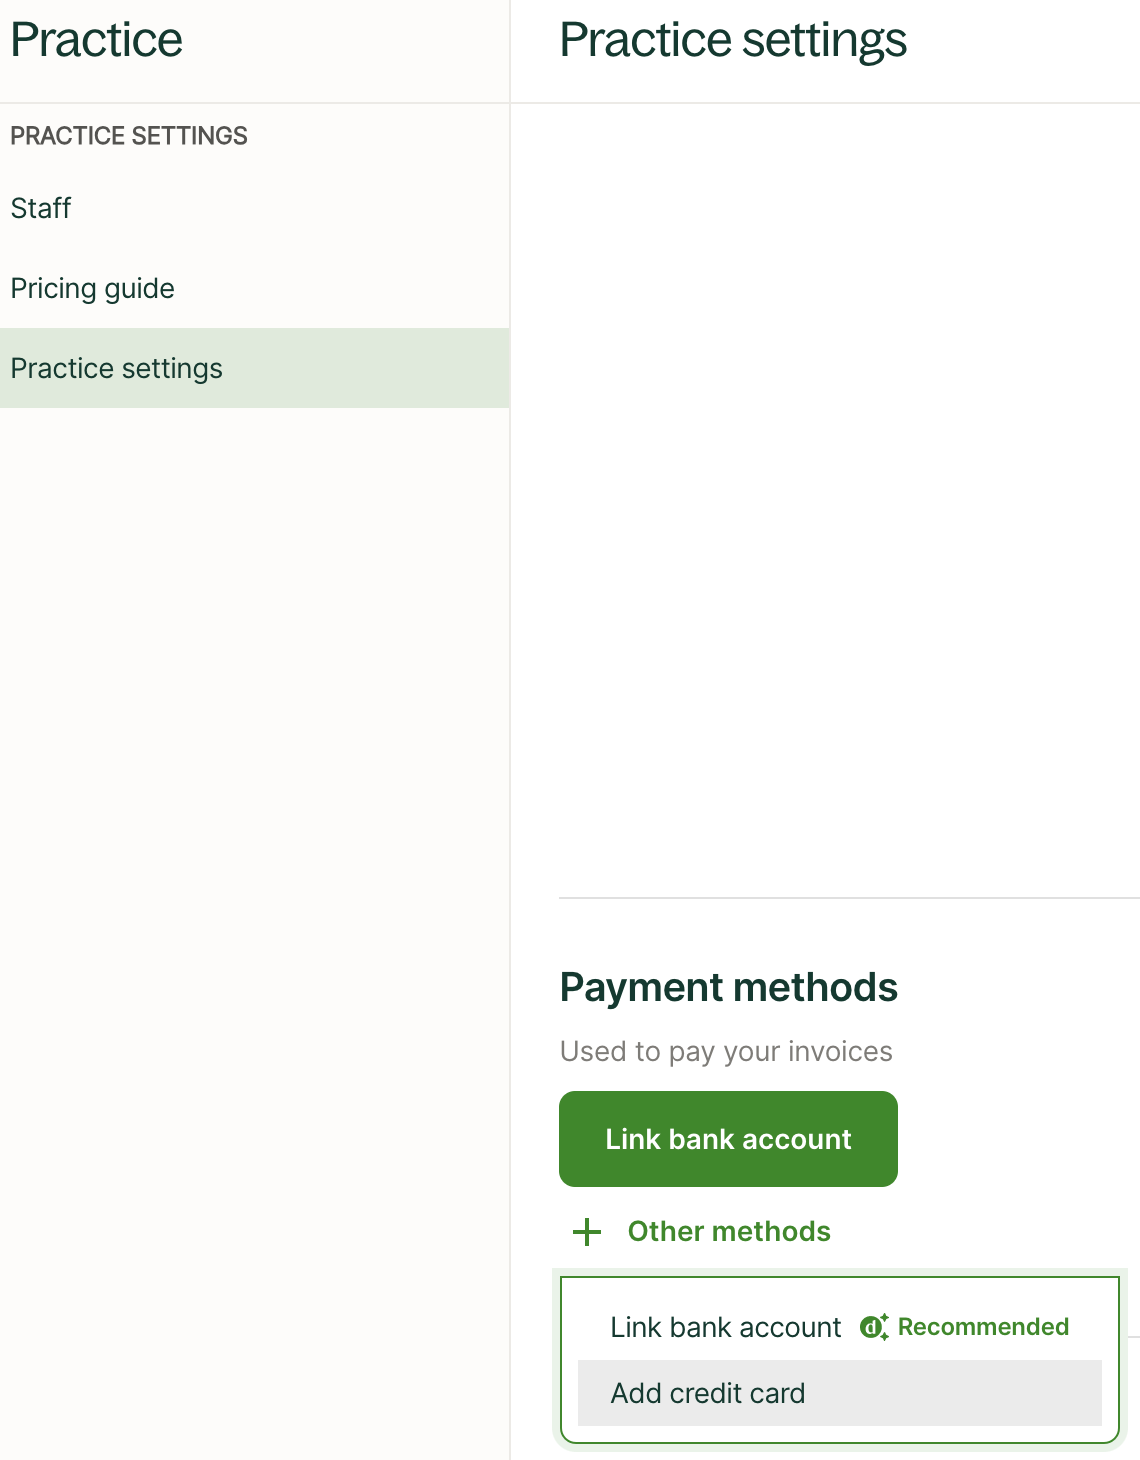Click the PRACTICE SETTINGS section header
The height and width of the screenshot is (1460, 1140).
click(x=129, y=136)
